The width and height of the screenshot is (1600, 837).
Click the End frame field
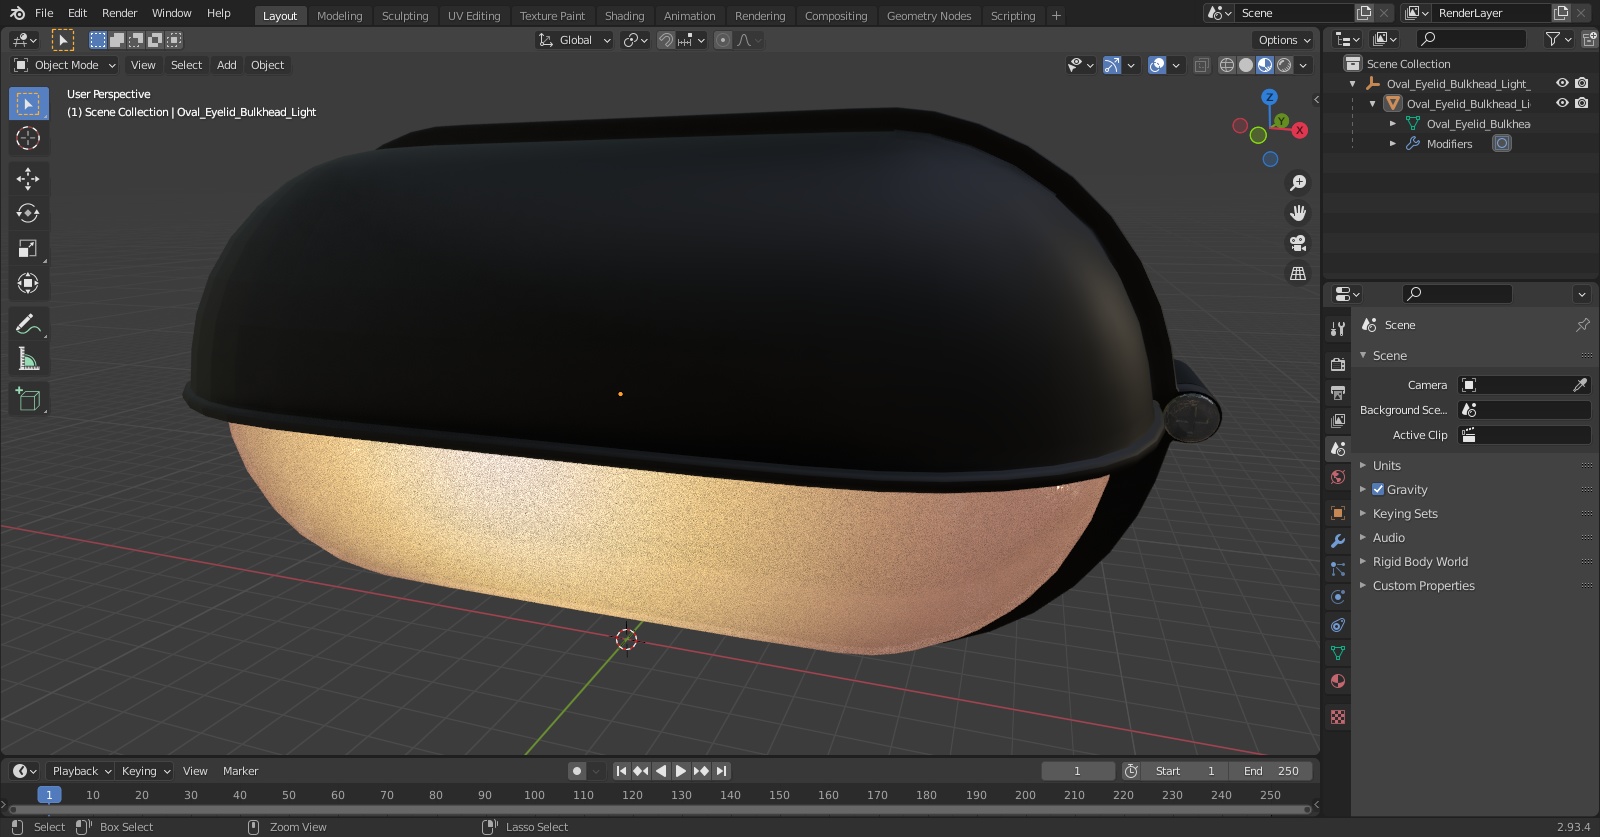coord(1270,771)
